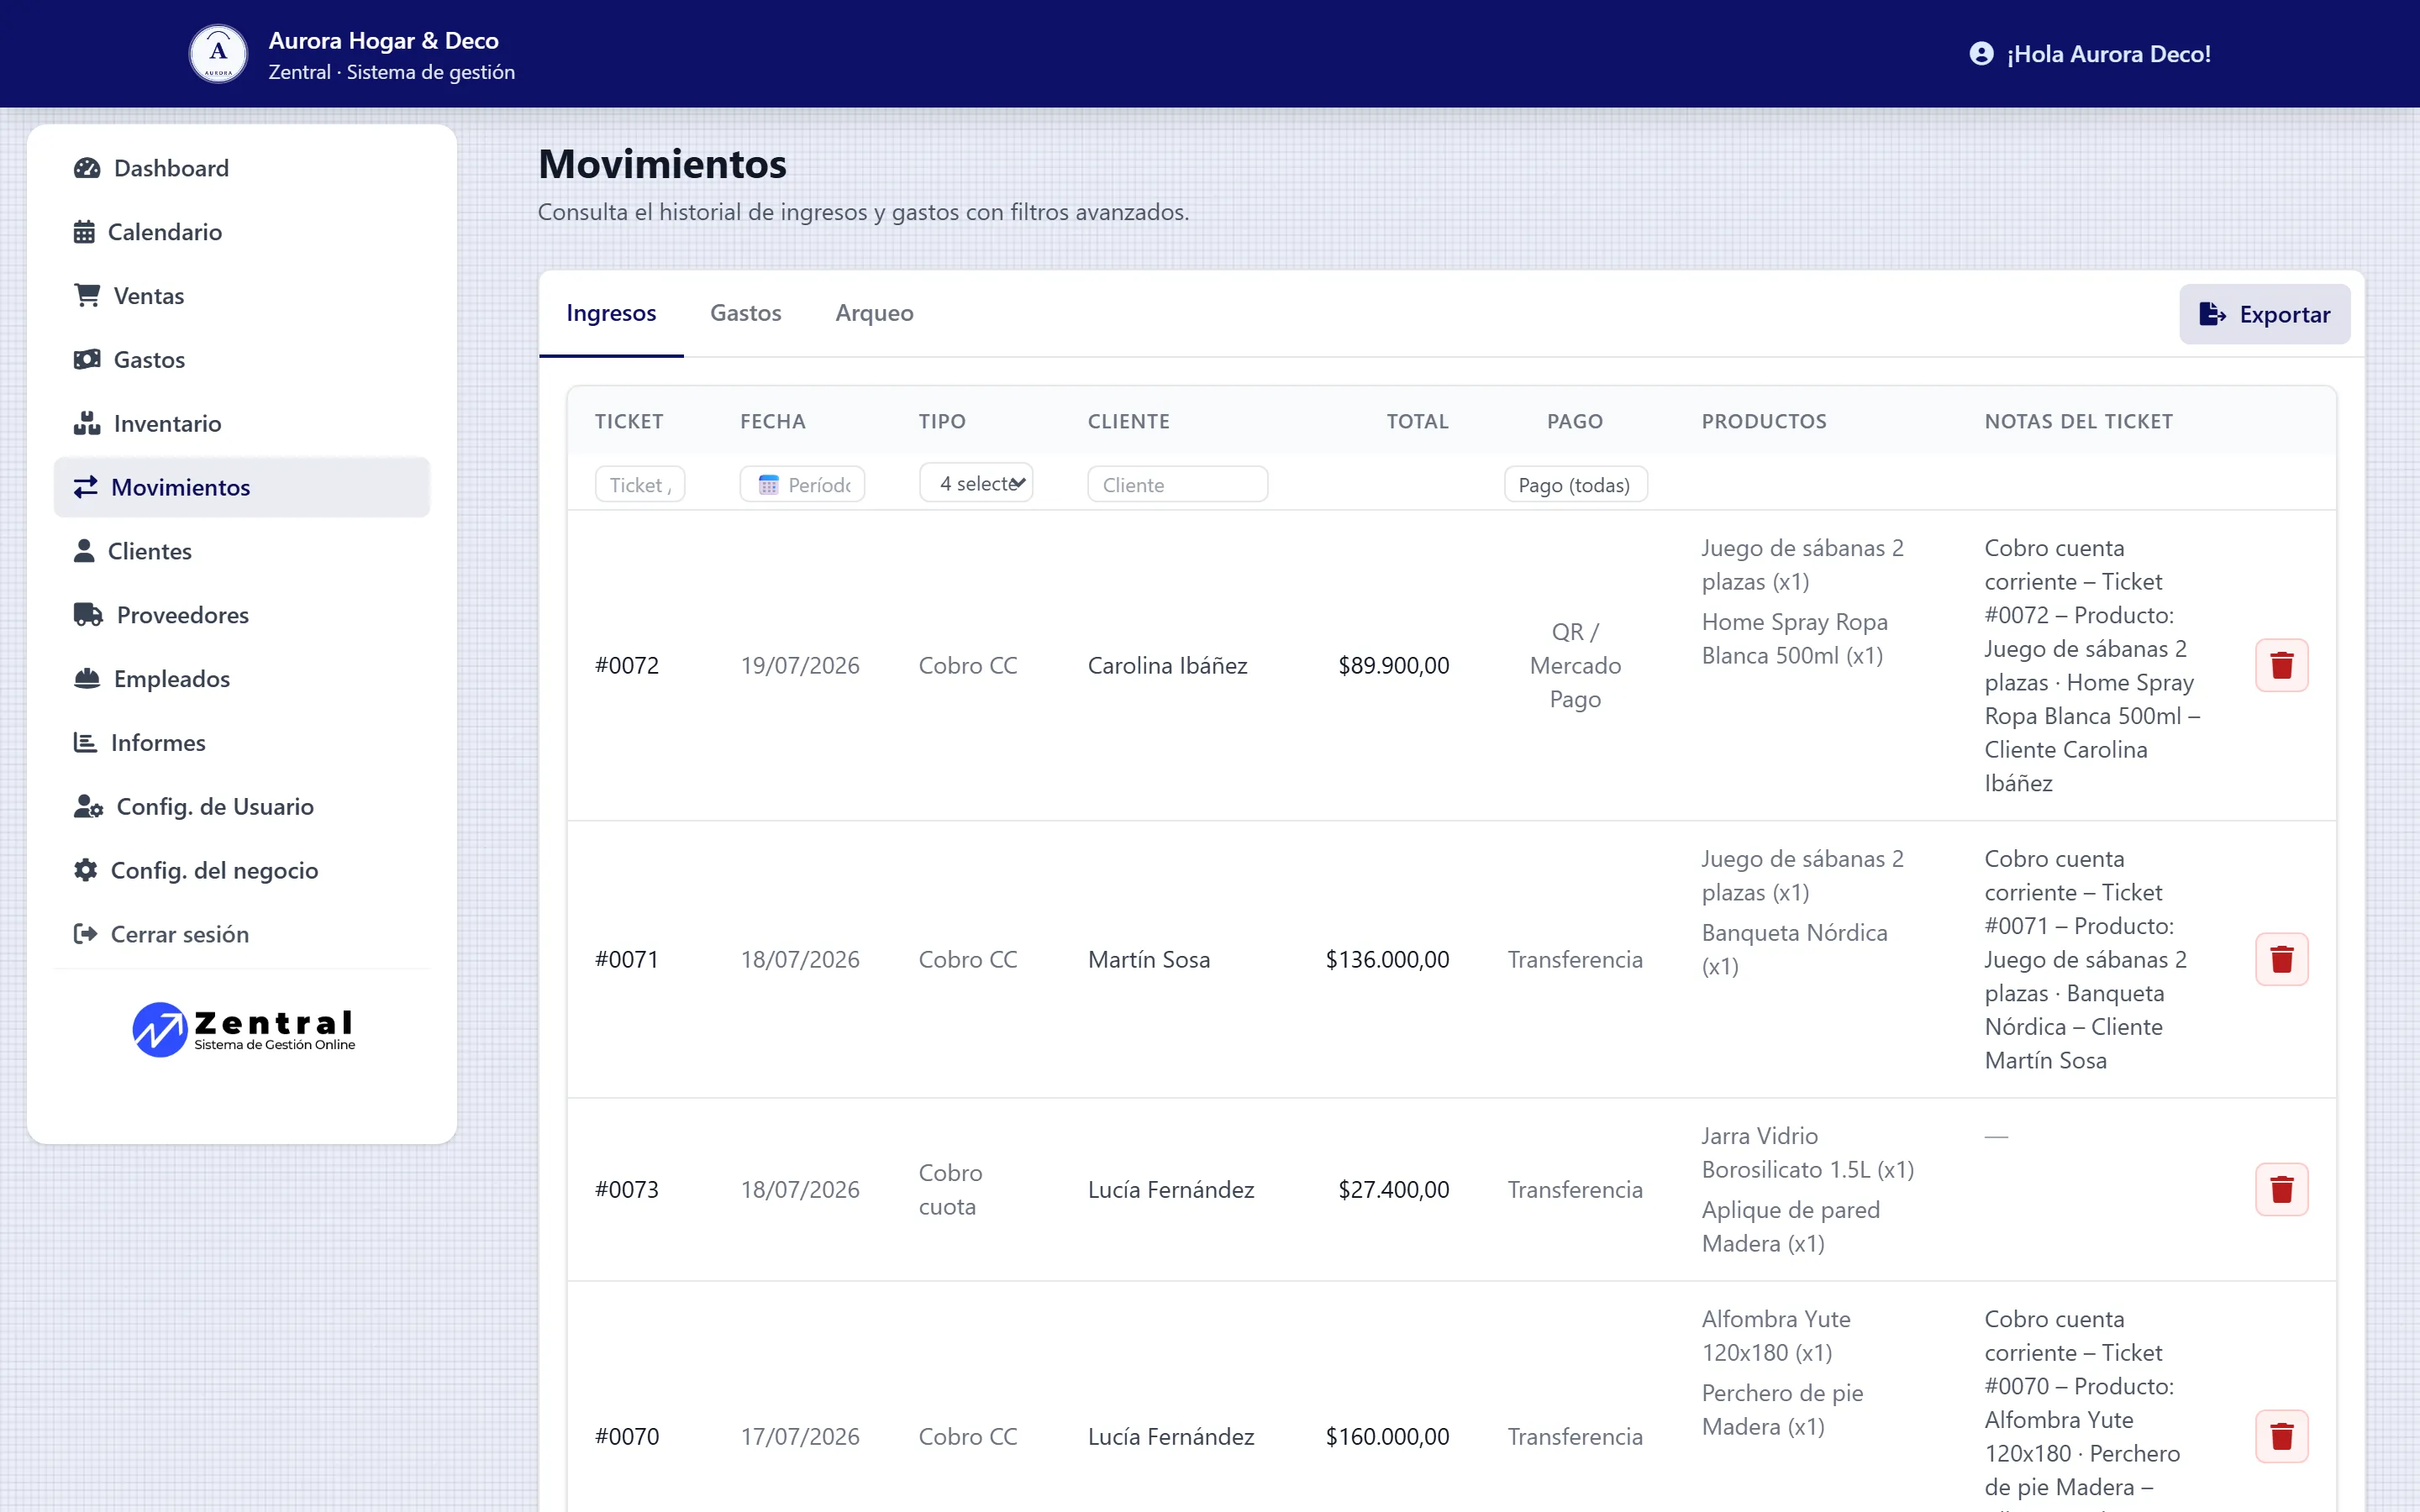Click the 'Cobro cuota' type cell
The width and height of the screenshot is (2420, 1512).
(x=951, y=1189)
